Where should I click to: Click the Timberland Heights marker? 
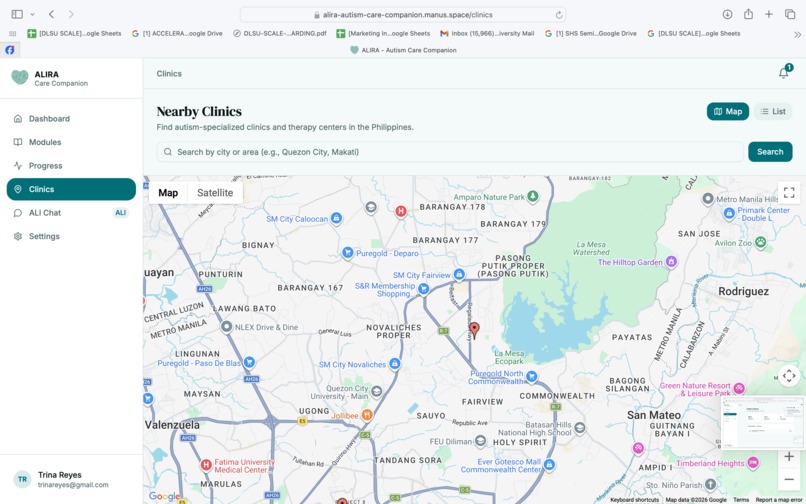753,463
